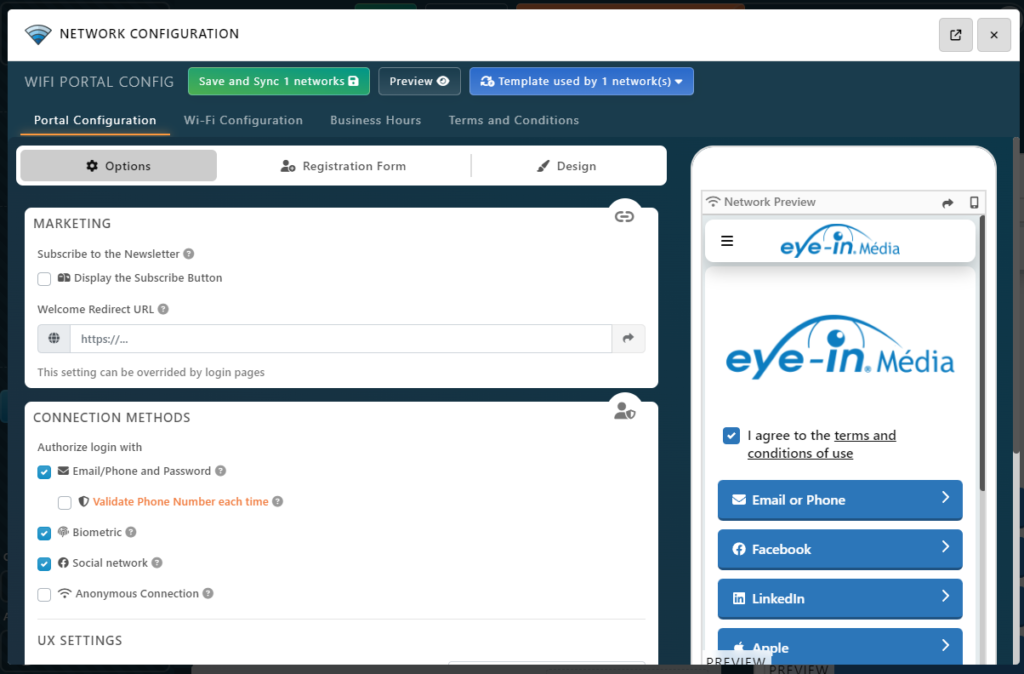Click the wifi logo in the dialog title
This screenshot has width=1024, height=674.
click(38, 34)
